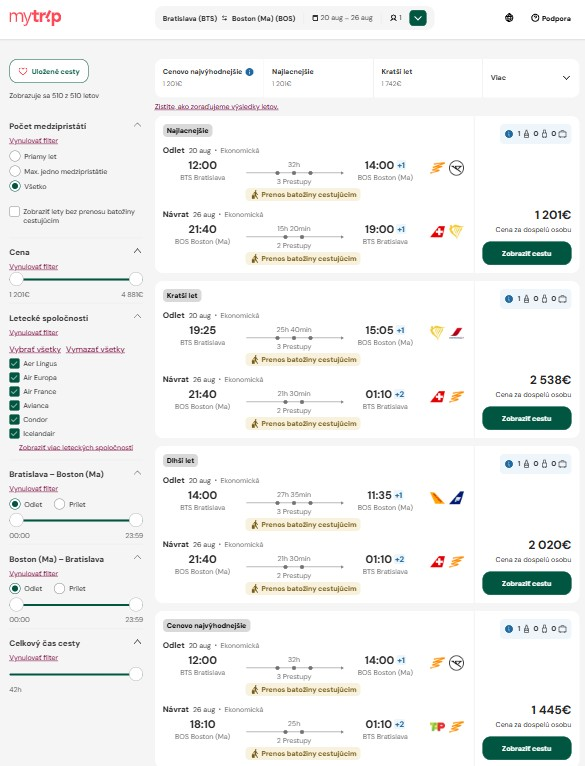Screen dimensions: 585x766
Task: Click baggage info icon on the 1 201€ flight
Action: pyautogui.click(x=509, y=134)
